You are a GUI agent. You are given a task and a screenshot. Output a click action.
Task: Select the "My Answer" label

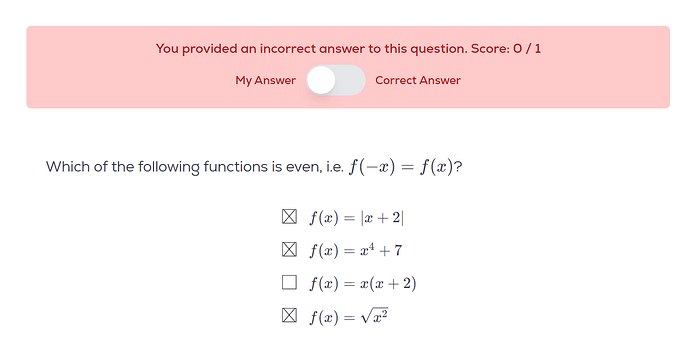click(x=265, y=80)
